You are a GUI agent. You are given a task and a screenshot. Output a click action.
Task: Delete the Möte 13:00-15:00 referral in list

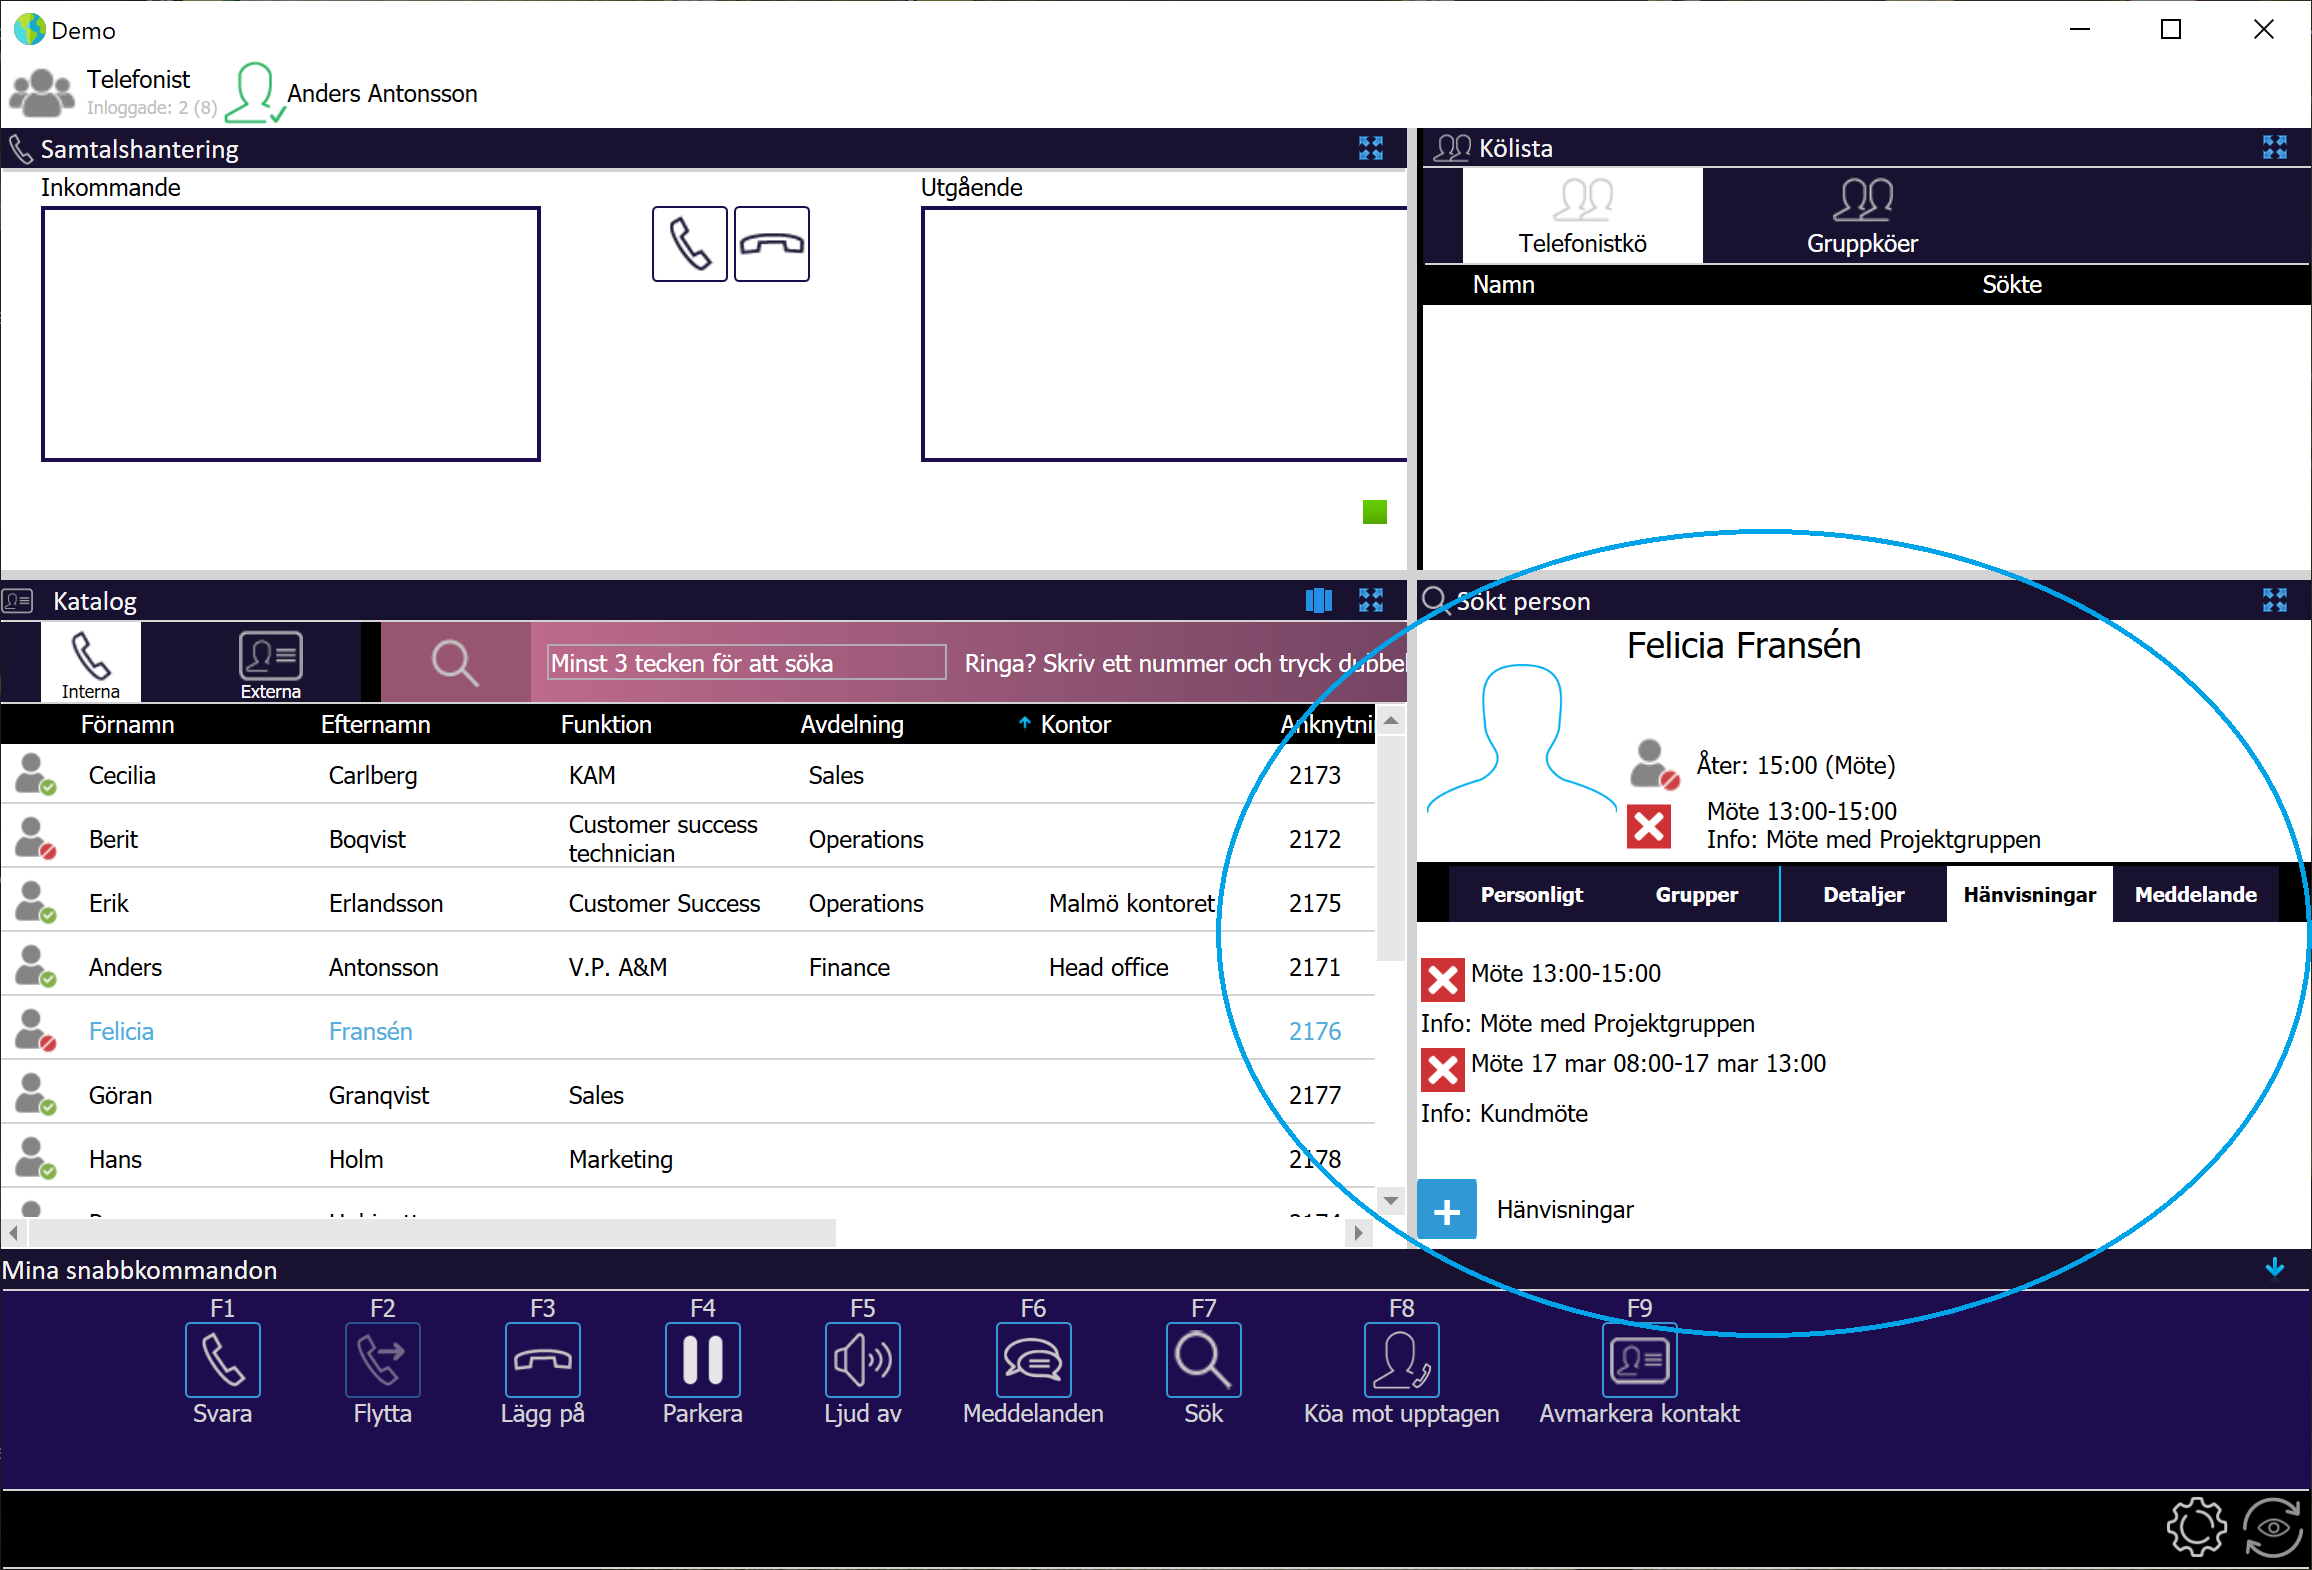coord(1442,980)
